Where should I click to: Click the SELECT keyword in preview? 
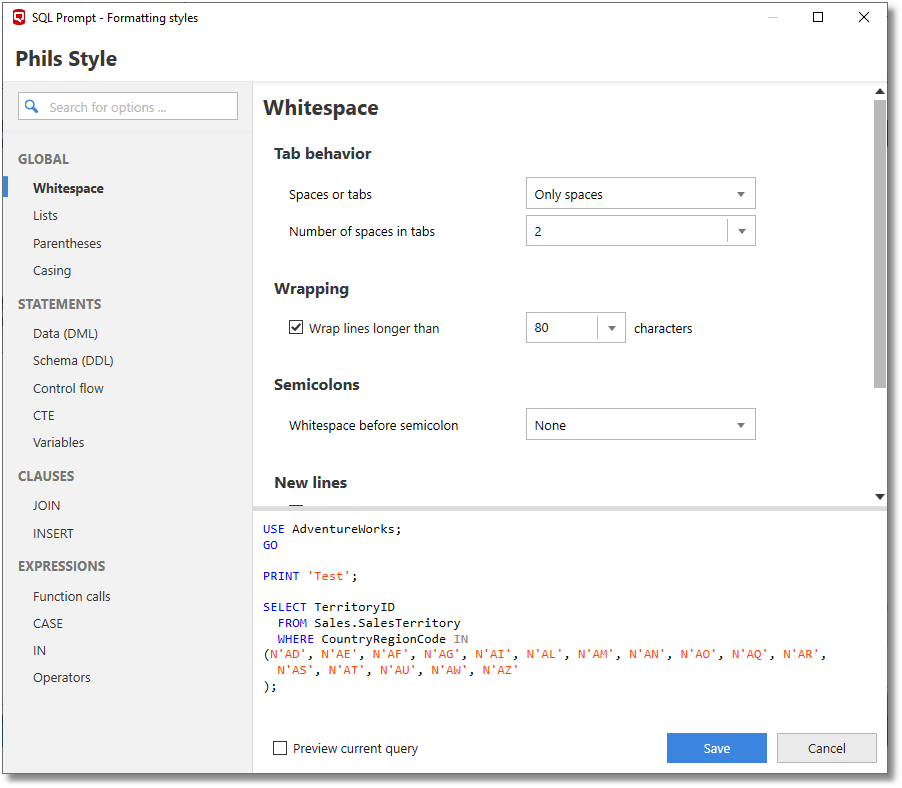coord(285,607)
